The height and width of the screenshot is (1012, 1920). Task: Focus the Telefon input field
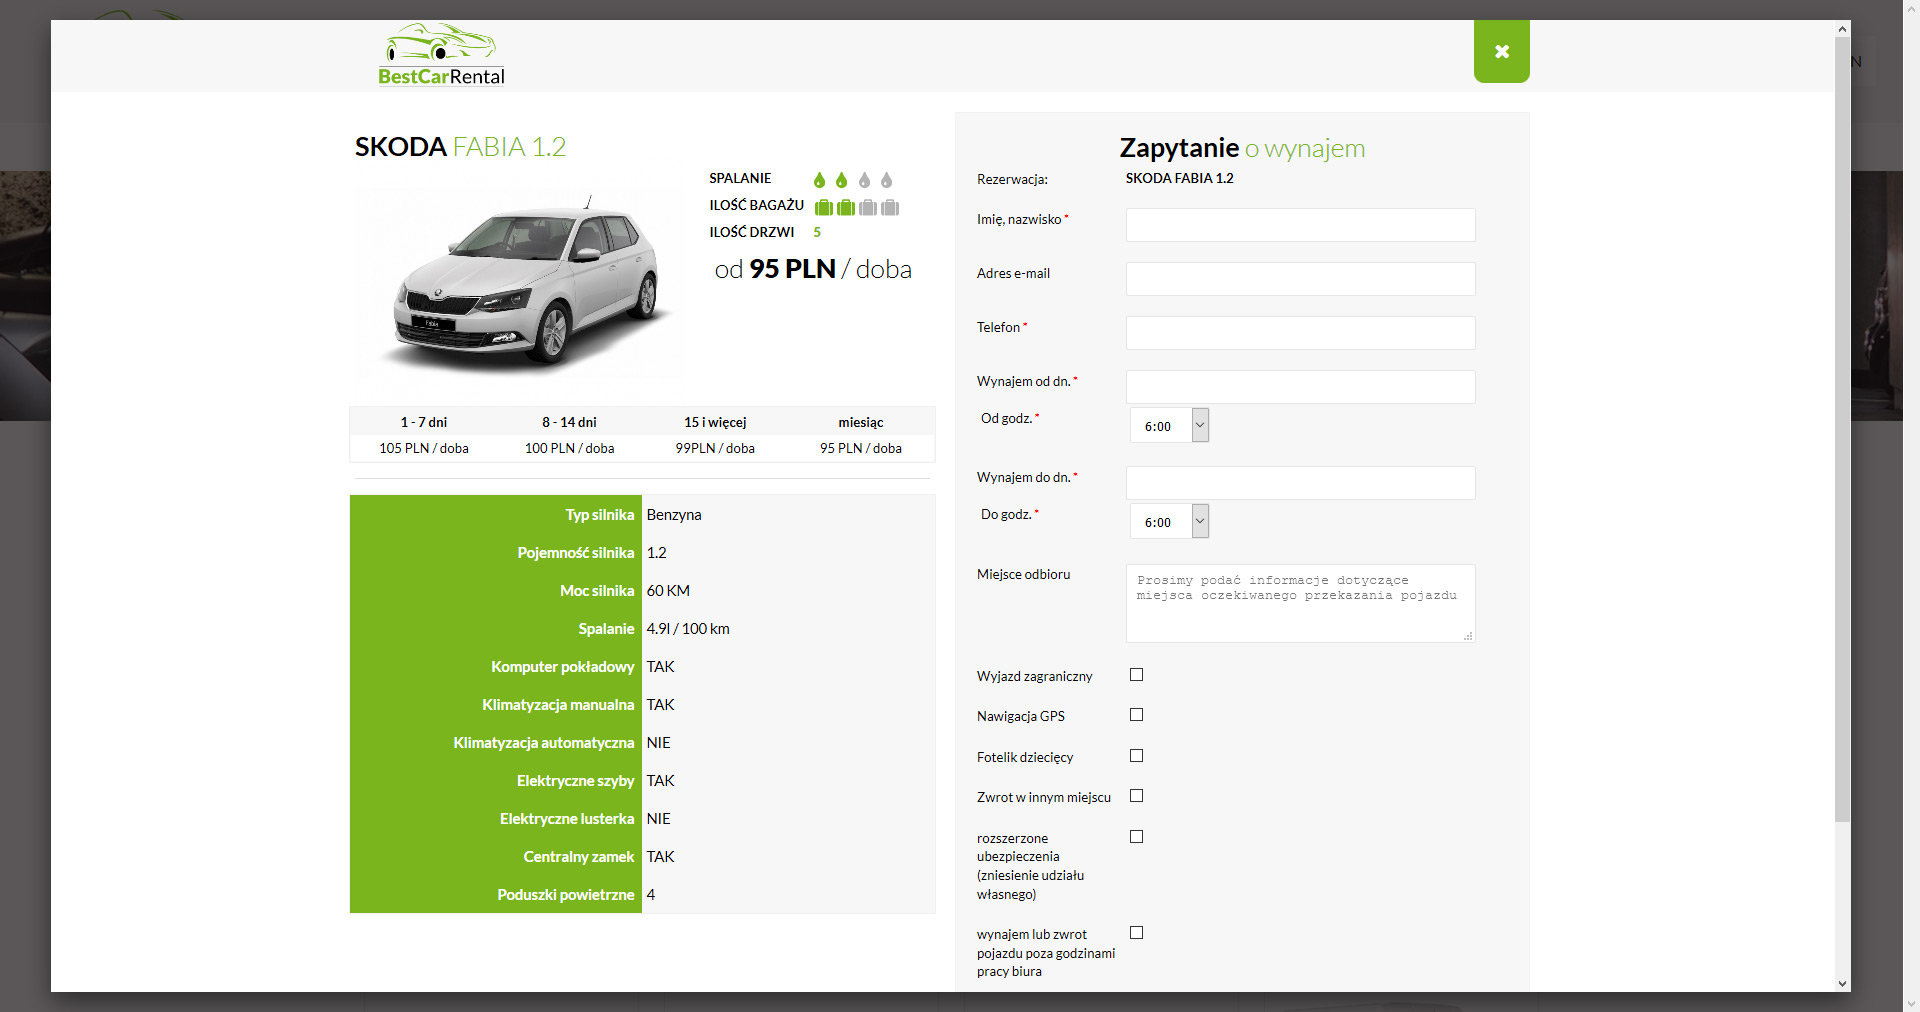click(x=1300, y=333)
